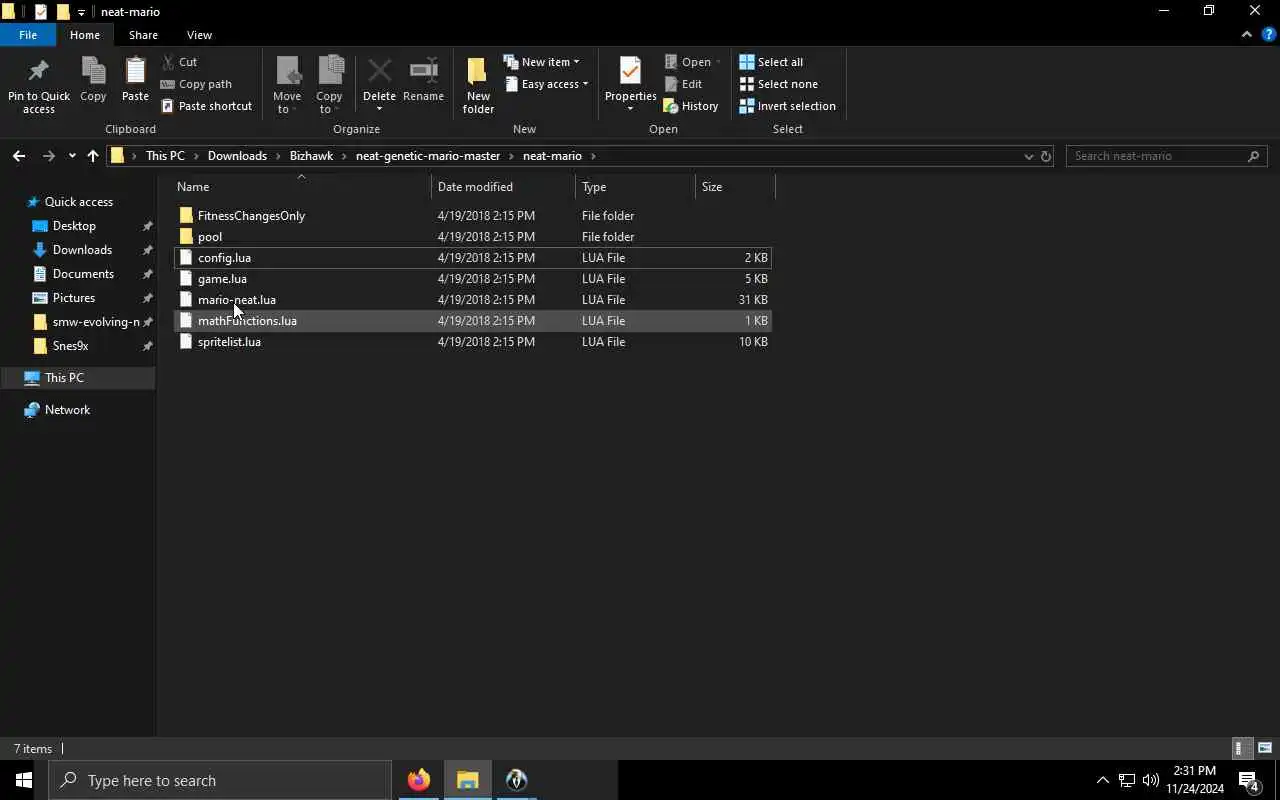Open file Properties
1280x800 pixels.
coord(630,85)
